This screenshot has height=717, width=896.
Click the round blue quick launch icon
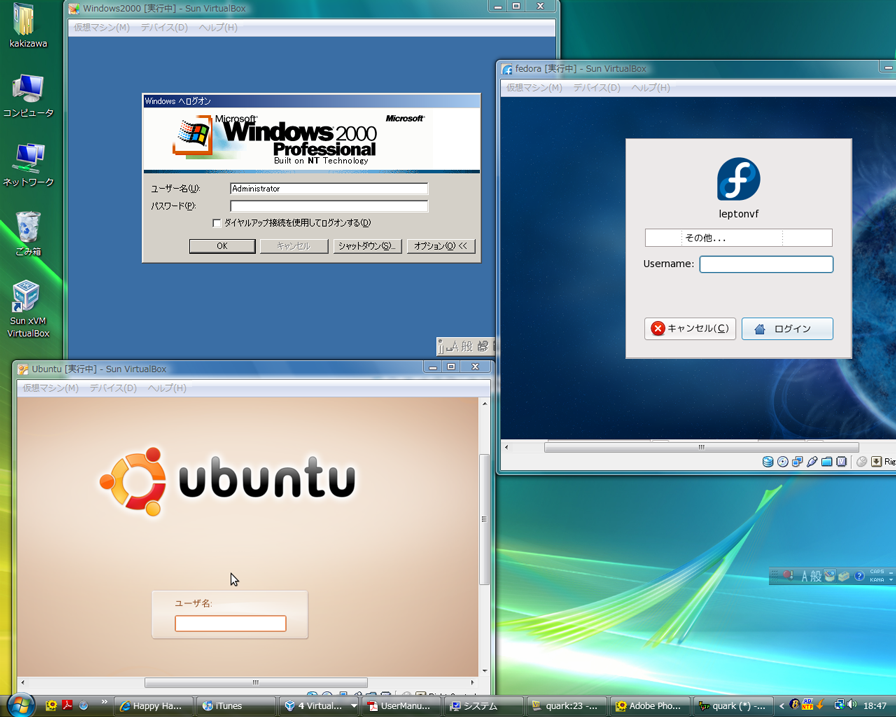click(84, 706)
